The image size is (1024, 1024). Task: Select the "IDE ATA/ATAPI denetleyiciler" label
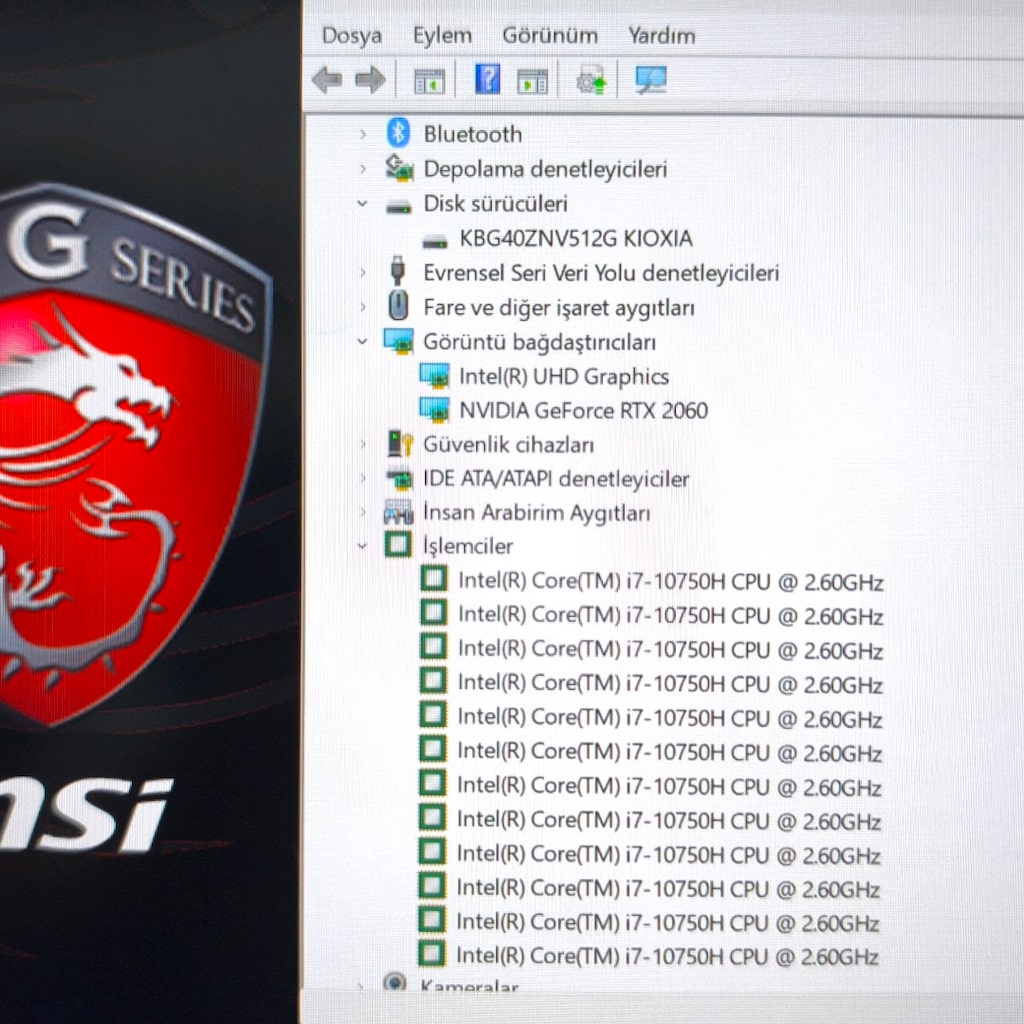(556, 479)
